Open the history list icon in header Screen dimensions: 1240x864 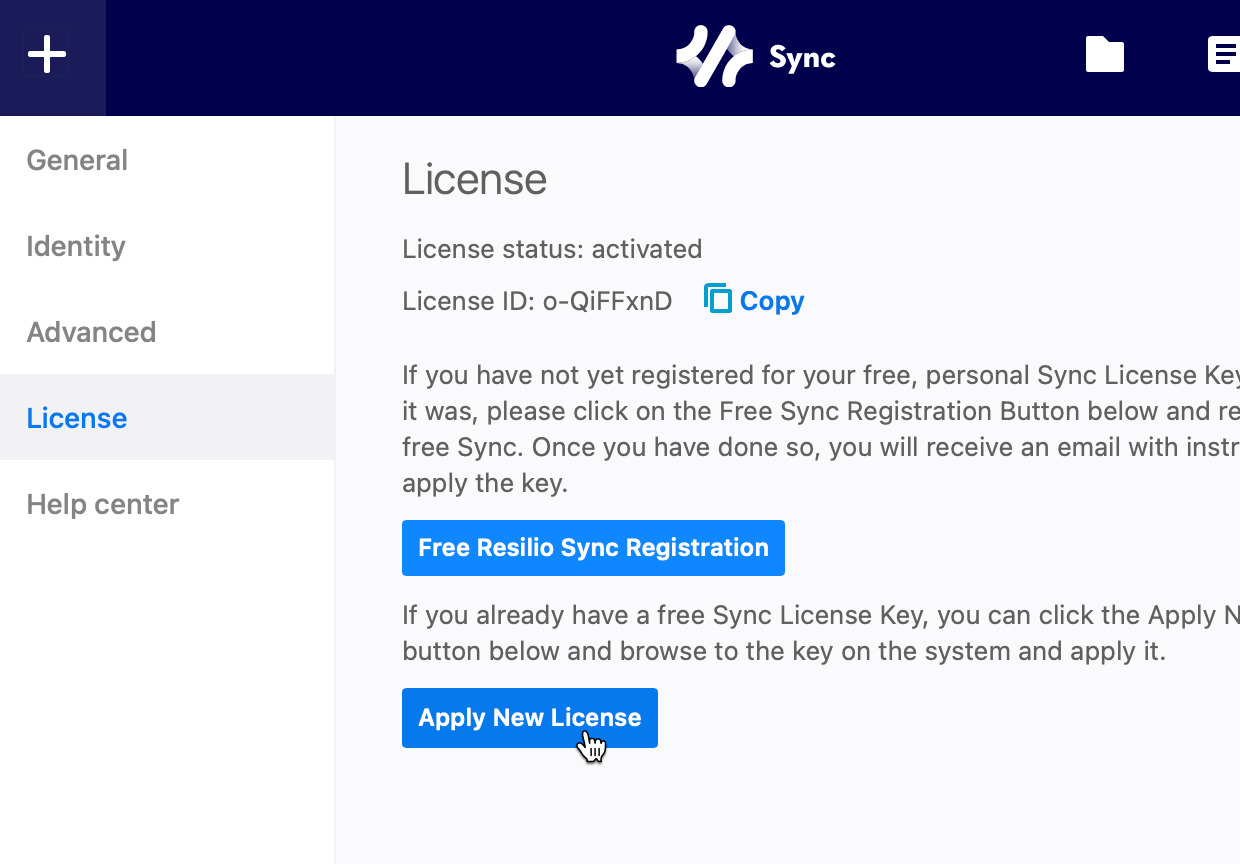click(1223, 55)
